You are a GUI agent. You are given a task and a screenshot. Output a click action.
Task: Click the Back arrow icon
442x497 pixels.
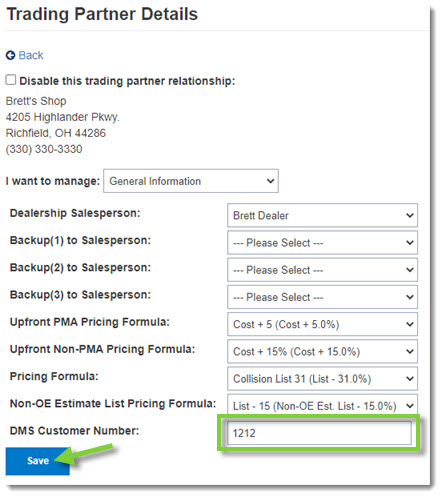click(10, 55)
